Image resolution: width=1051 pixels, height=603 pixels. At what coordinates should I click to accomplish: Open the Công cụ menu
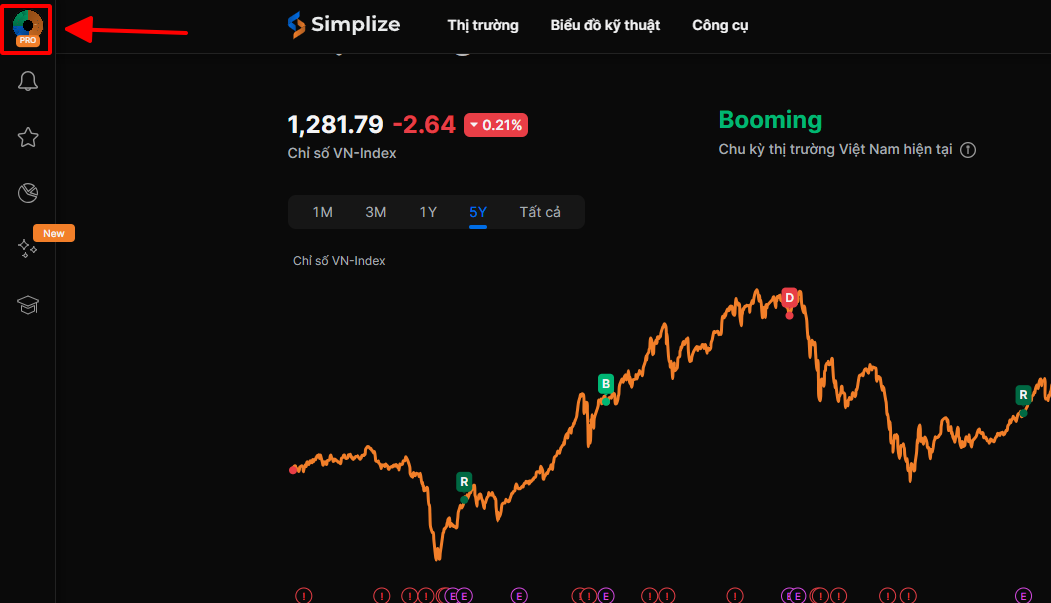(720, 25)
